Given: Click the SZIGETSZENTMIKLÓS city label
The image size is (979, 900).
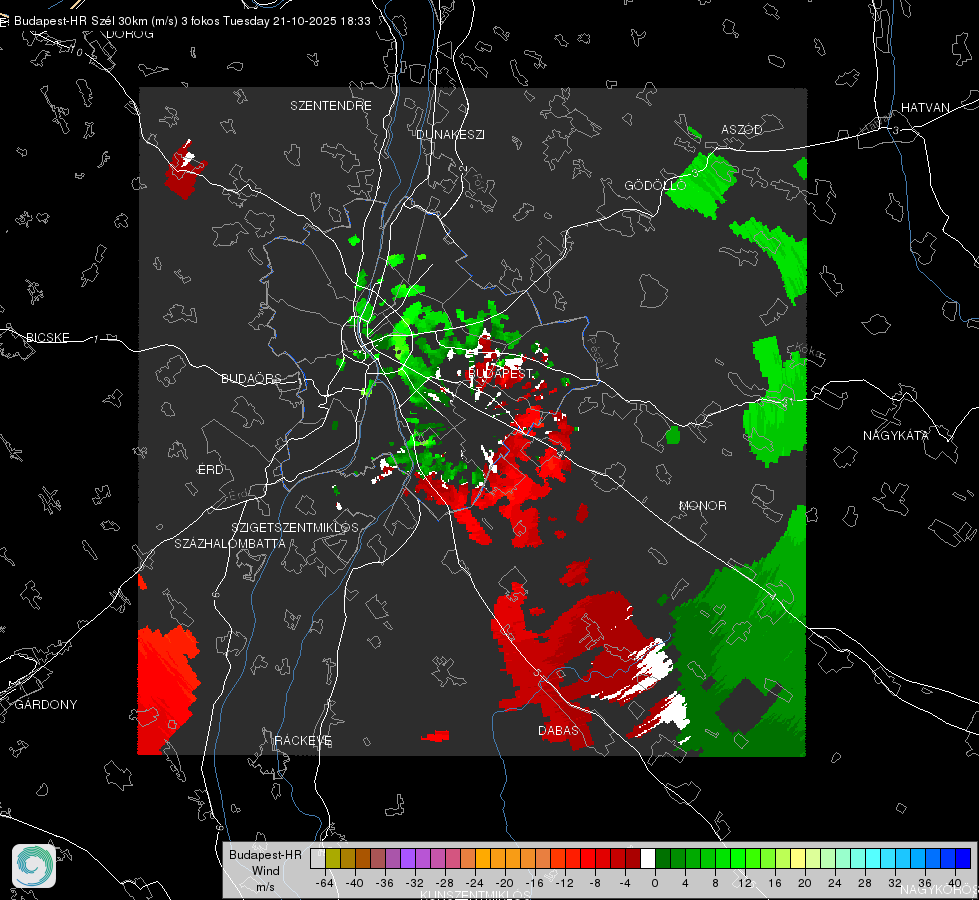Looking at the screenshot, I should 295,527.
